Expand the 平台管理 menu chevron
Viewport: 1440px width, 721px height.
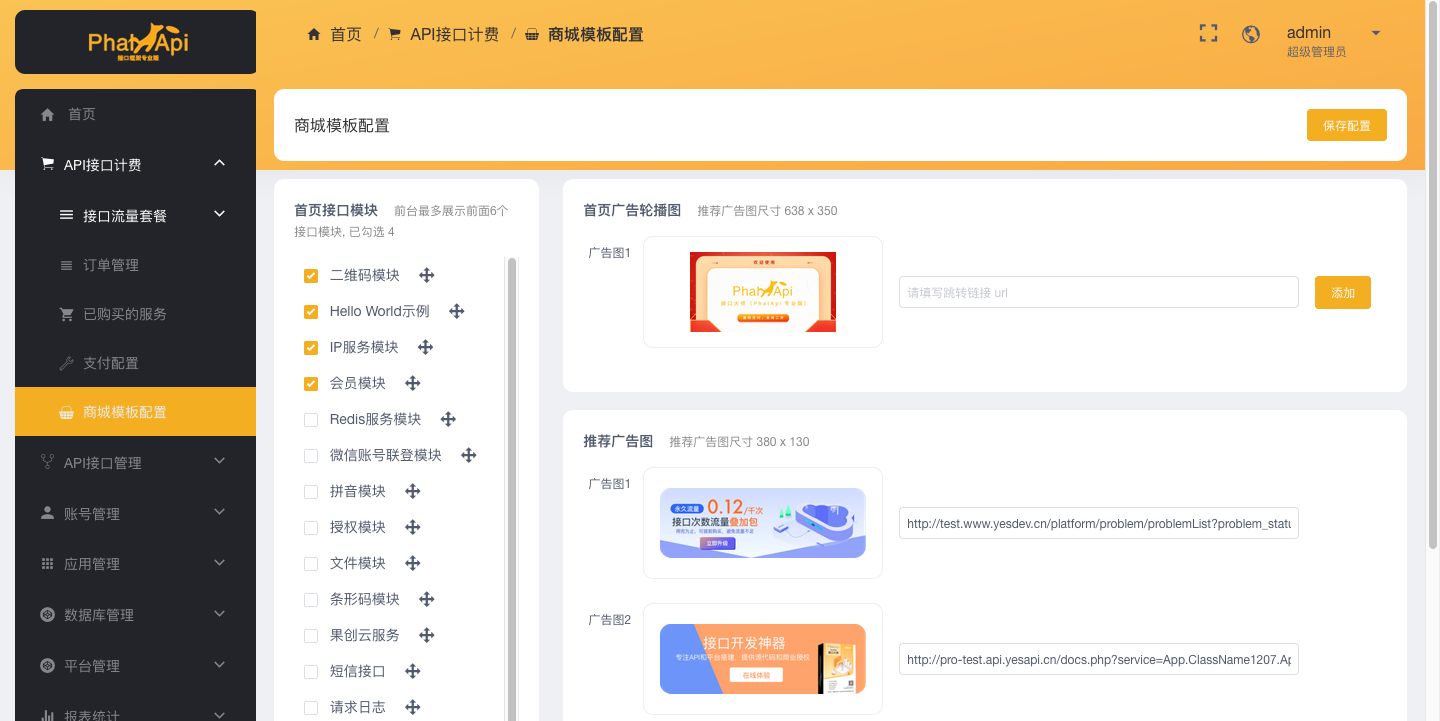tap(220, 665)
